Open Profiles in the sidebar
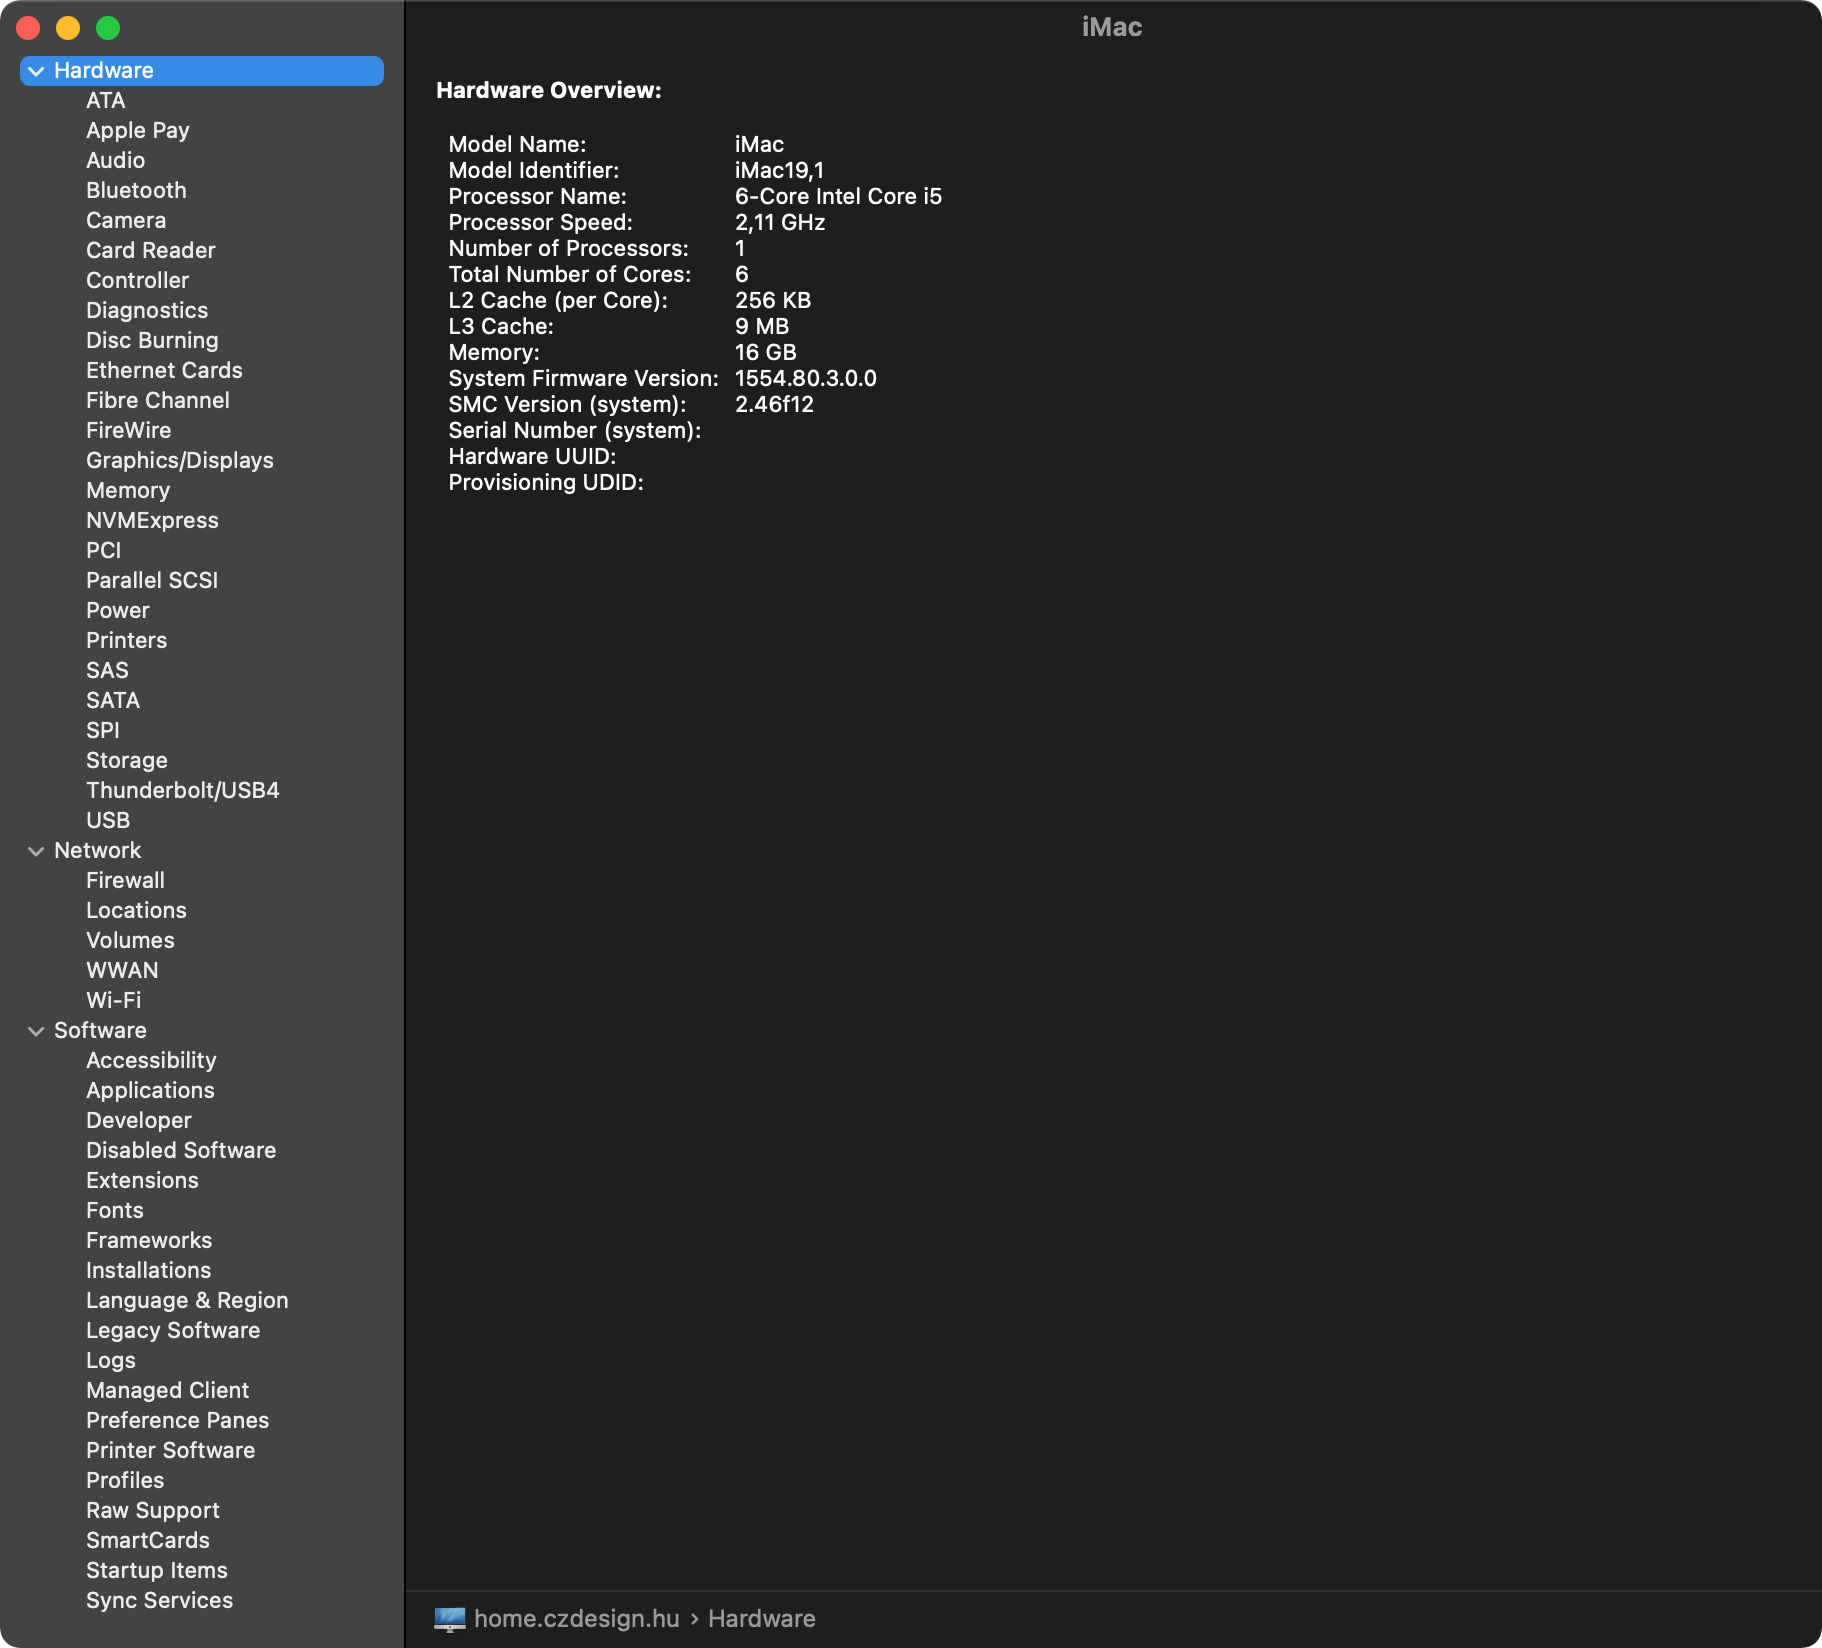 pos(125,1481)
